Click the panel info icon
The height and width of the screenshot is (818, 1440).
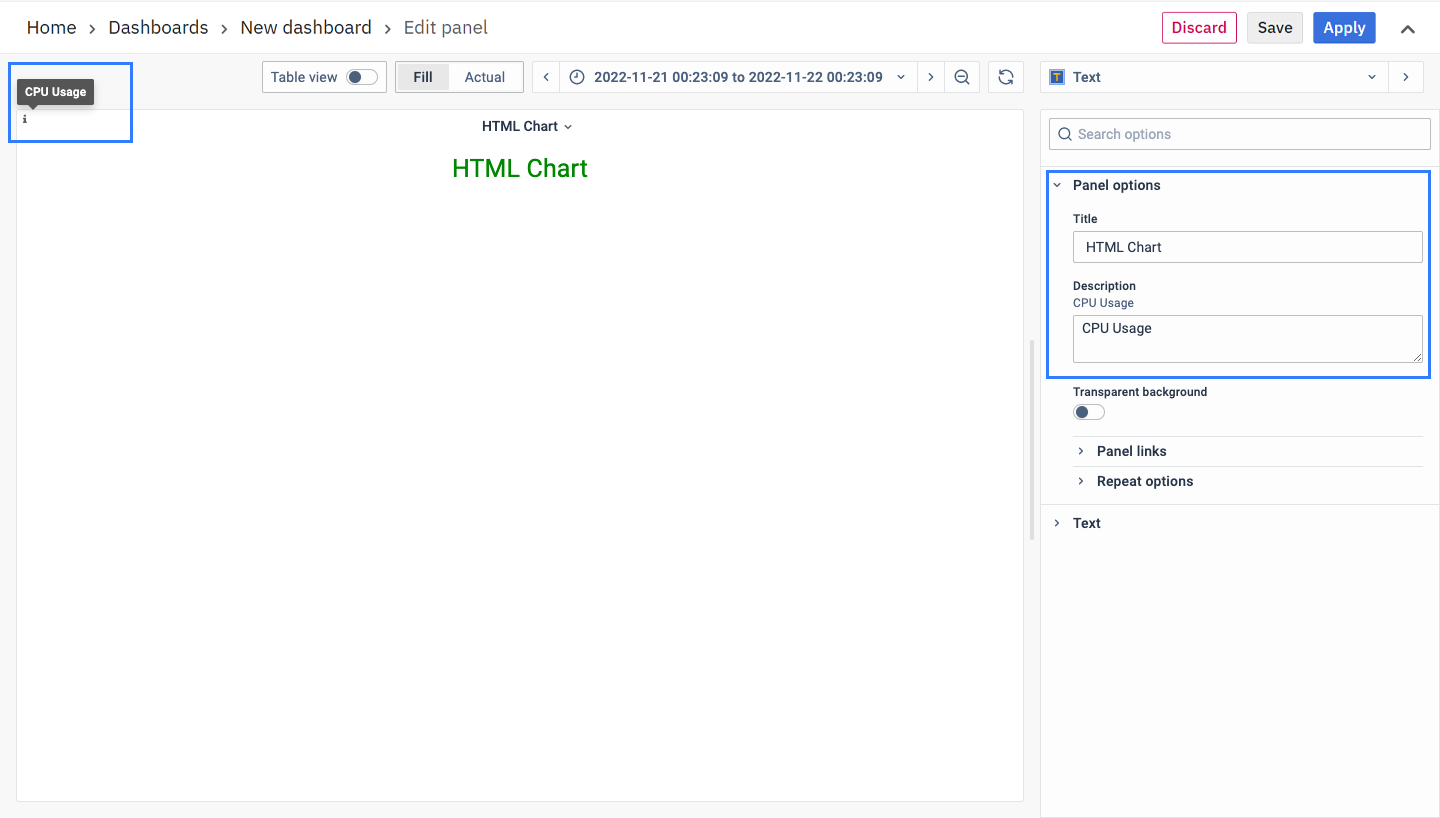tap(25, 119)
